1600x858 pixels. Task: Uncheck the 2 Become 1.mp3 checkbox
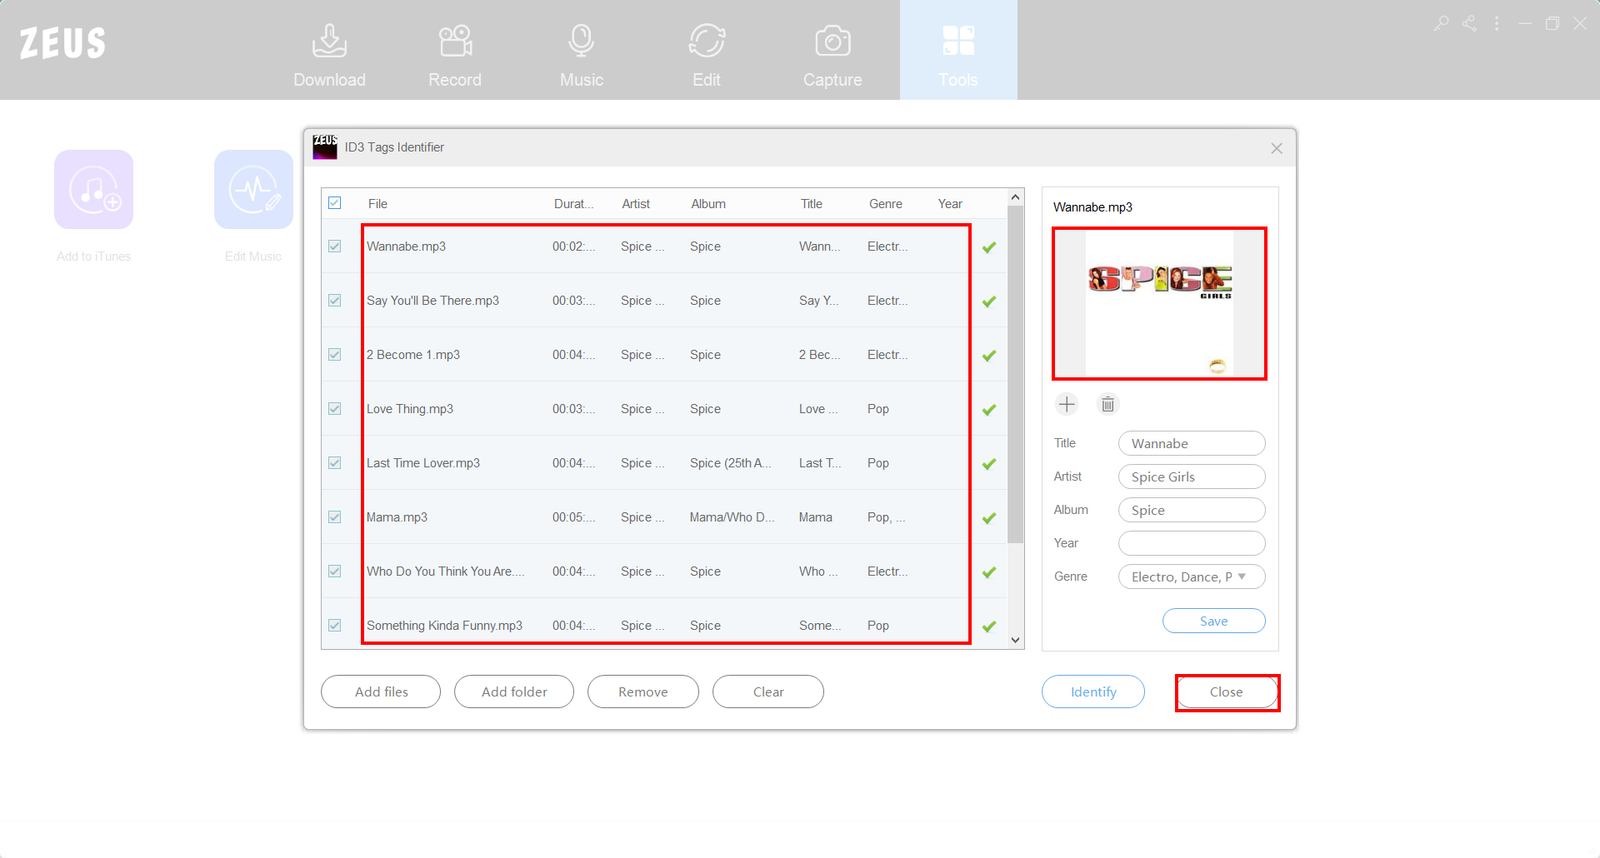pyautogui.click(x=335, y=354)
